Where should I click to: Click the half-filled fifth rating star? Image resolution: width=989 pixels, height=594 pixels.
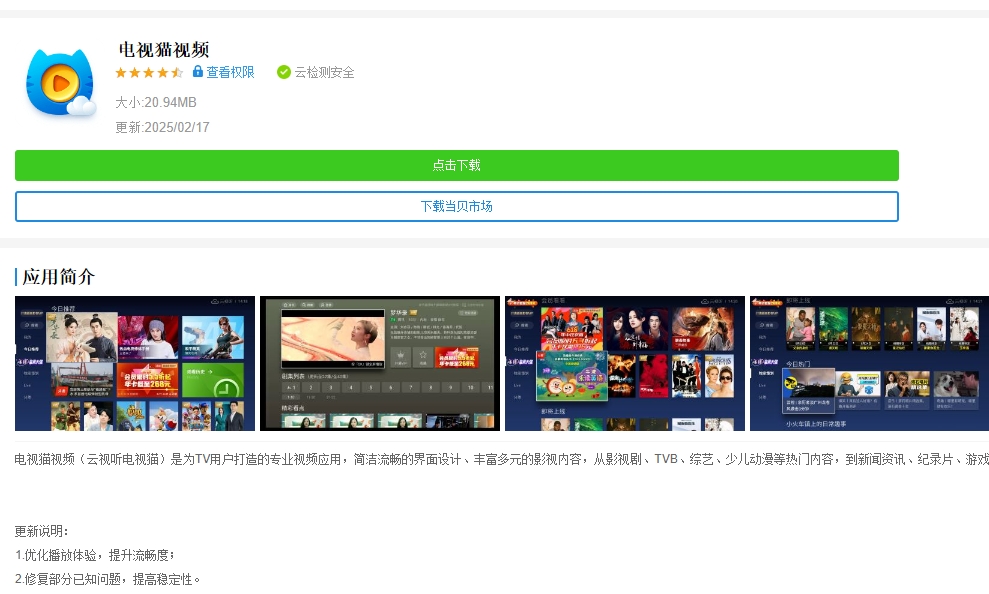coord(177,72)
